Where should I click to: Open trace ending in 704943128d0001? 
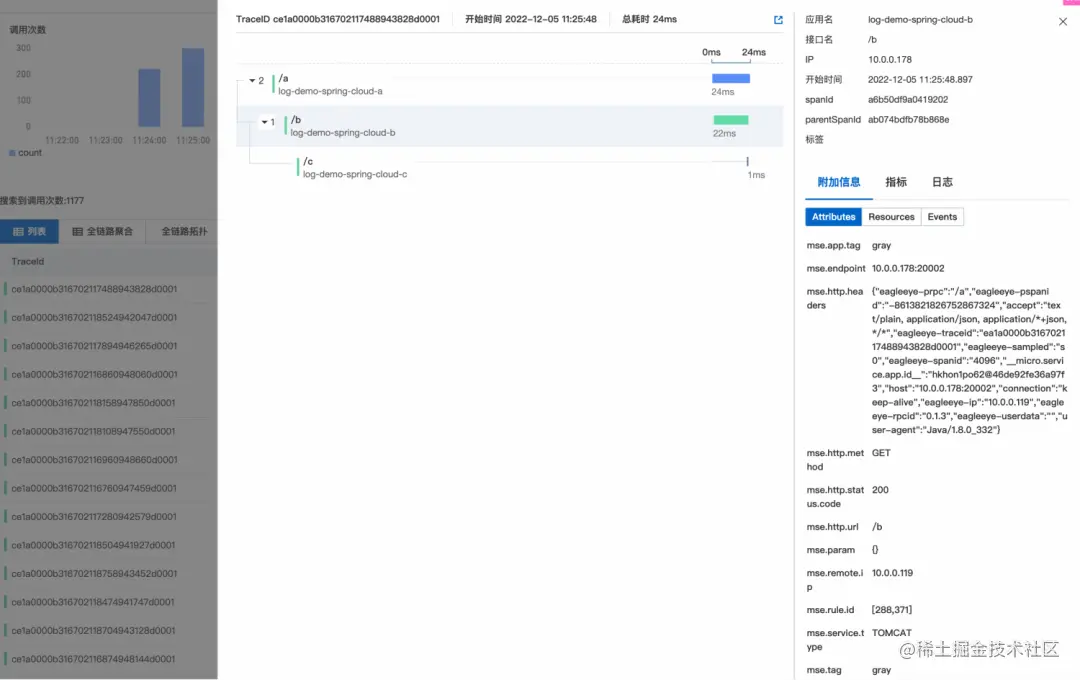click(x=93, y=630)
